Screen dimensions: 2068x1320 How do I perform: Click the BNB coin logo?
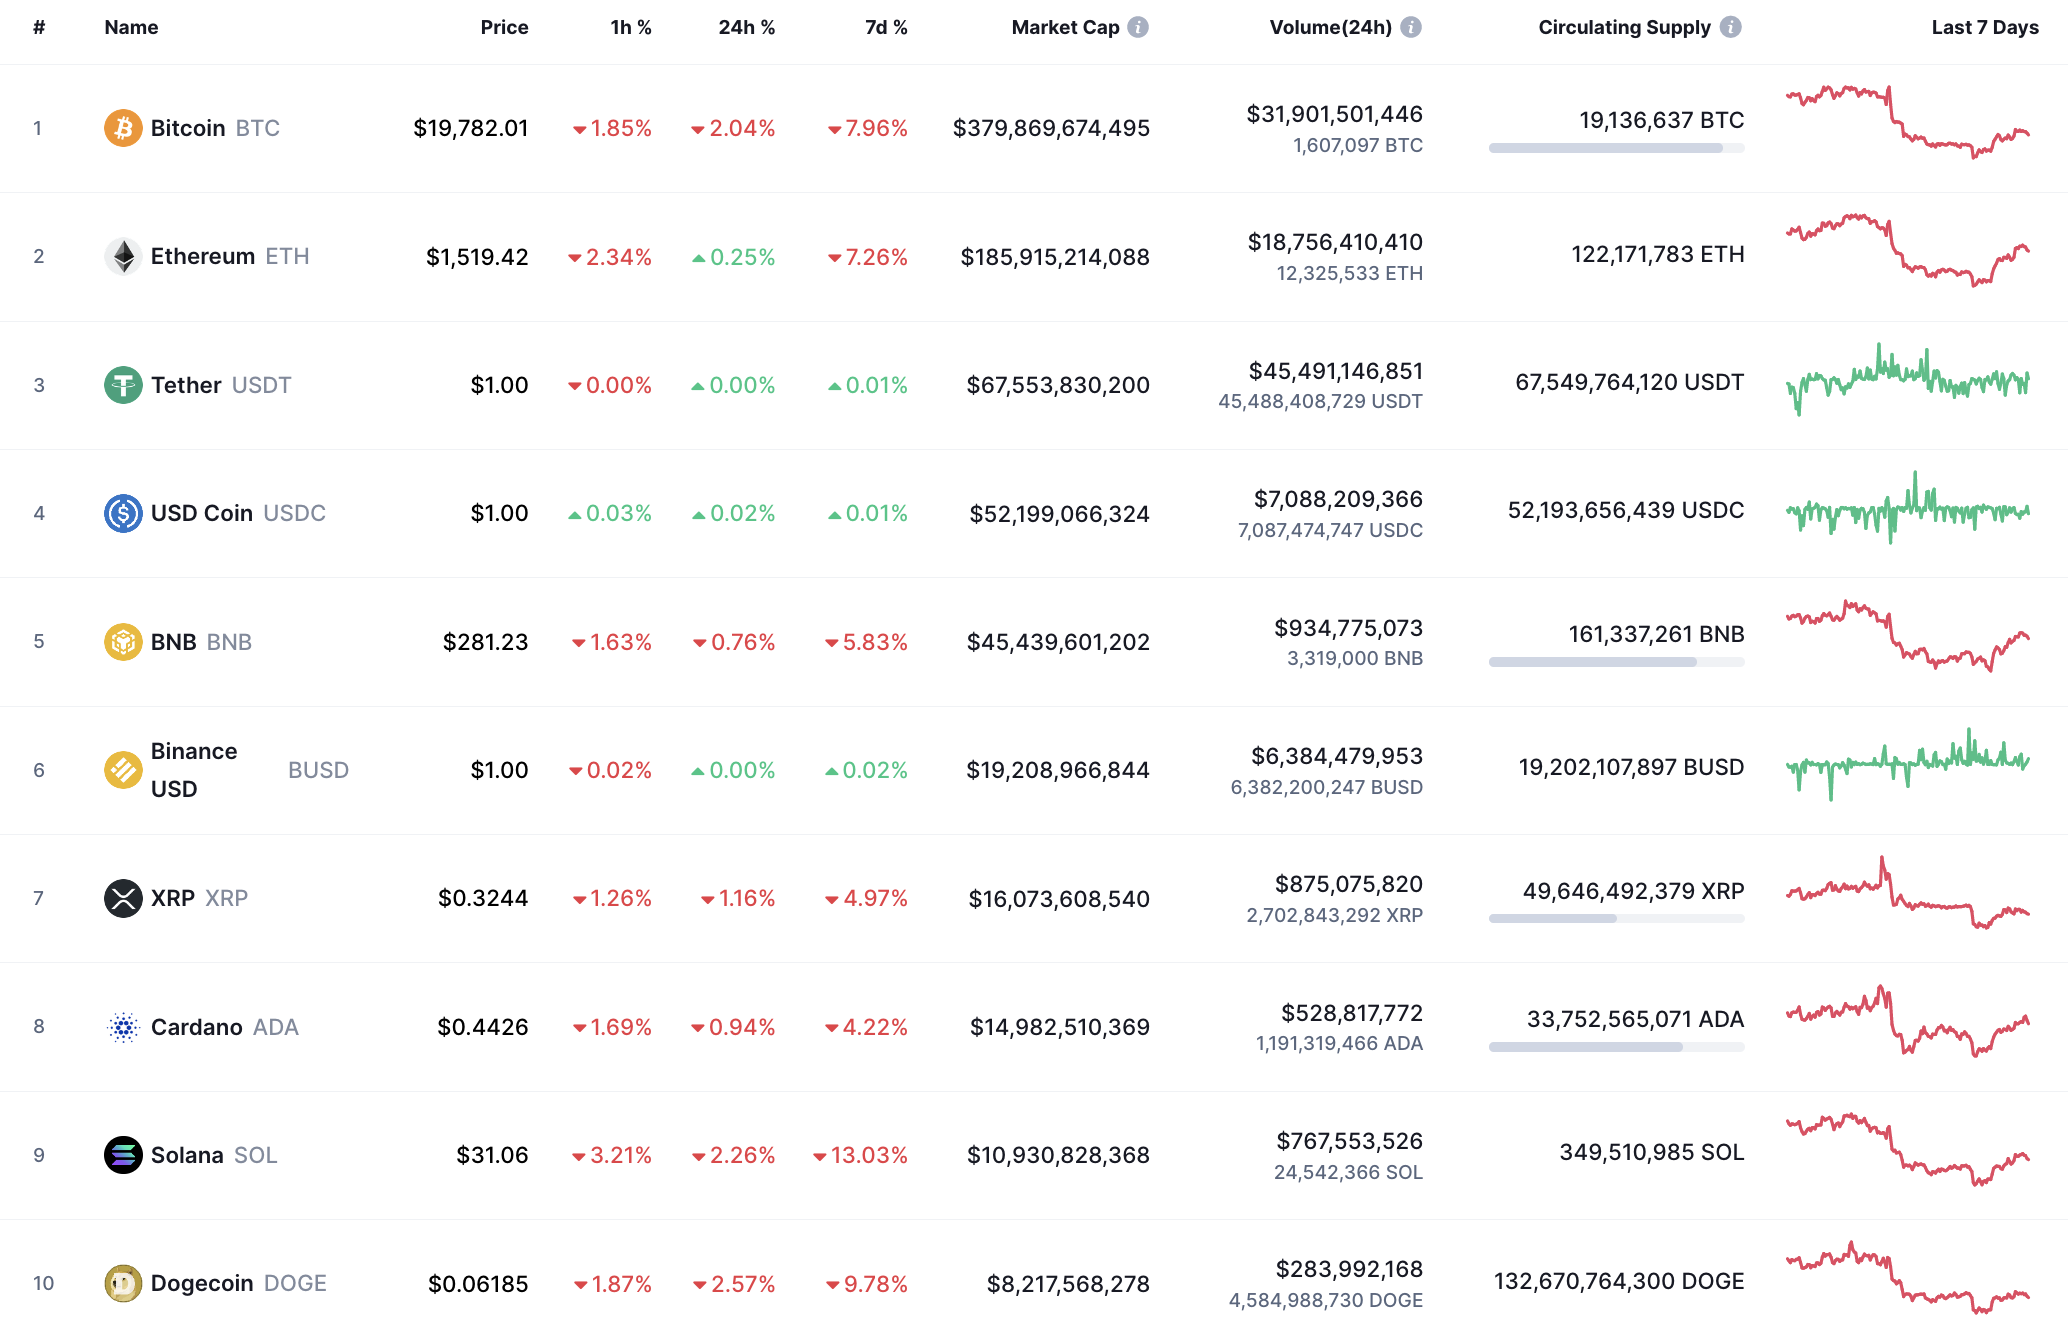tap(122, 642)
